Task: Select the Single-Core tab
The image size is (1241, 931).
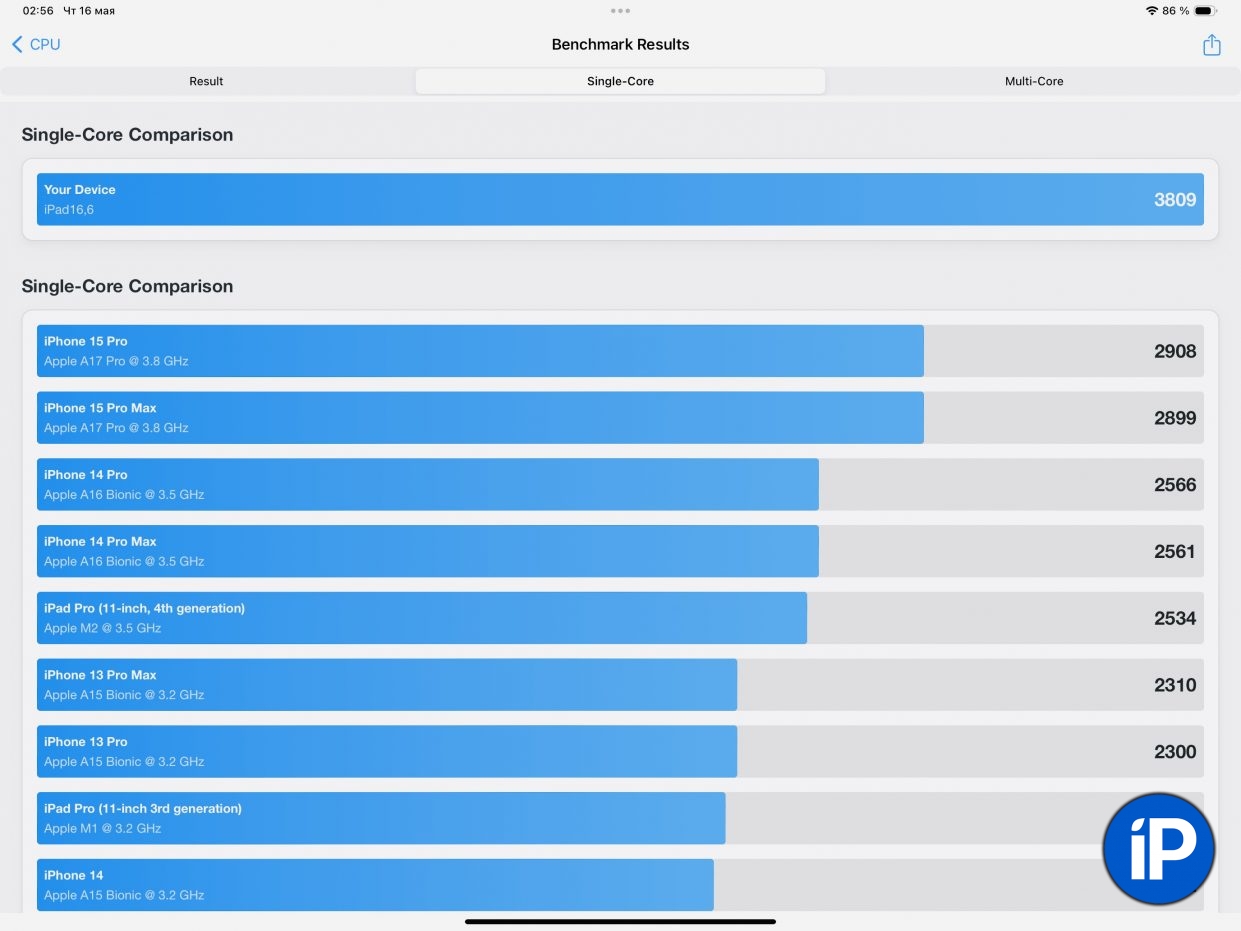Action: [x=620, y=81]
